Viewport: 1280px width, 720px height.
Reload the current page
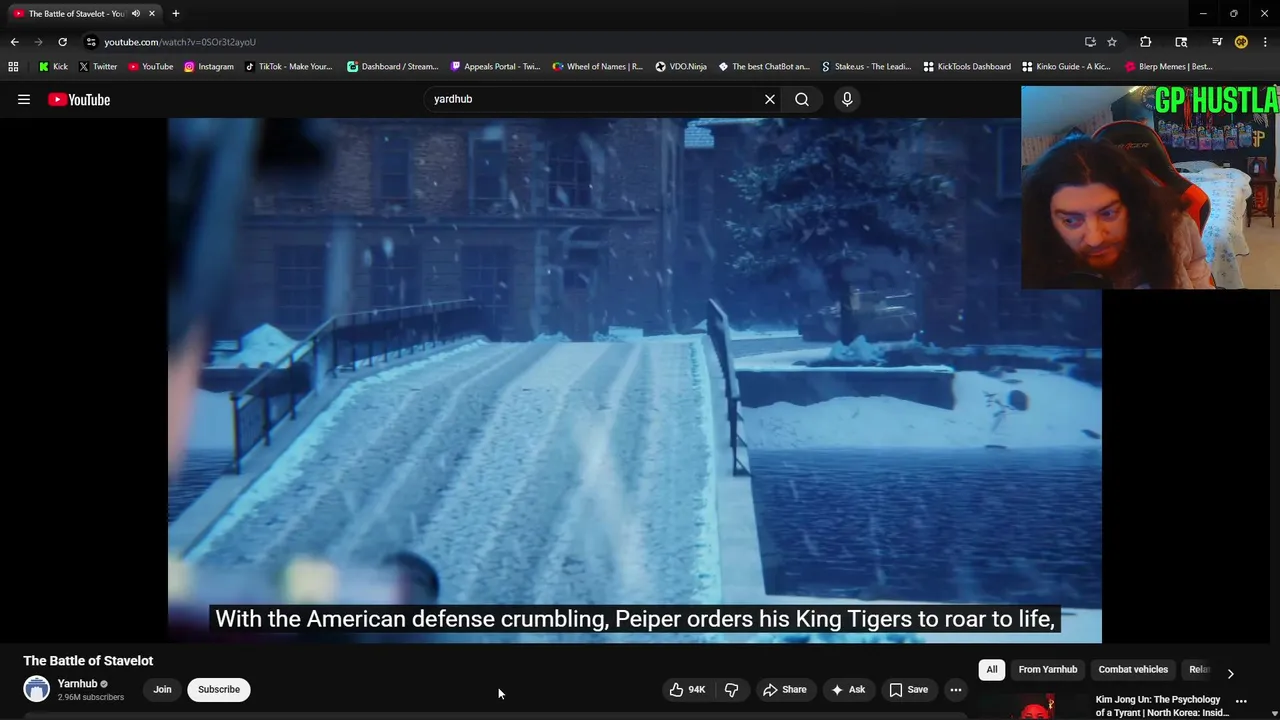[x=62, y=42]
